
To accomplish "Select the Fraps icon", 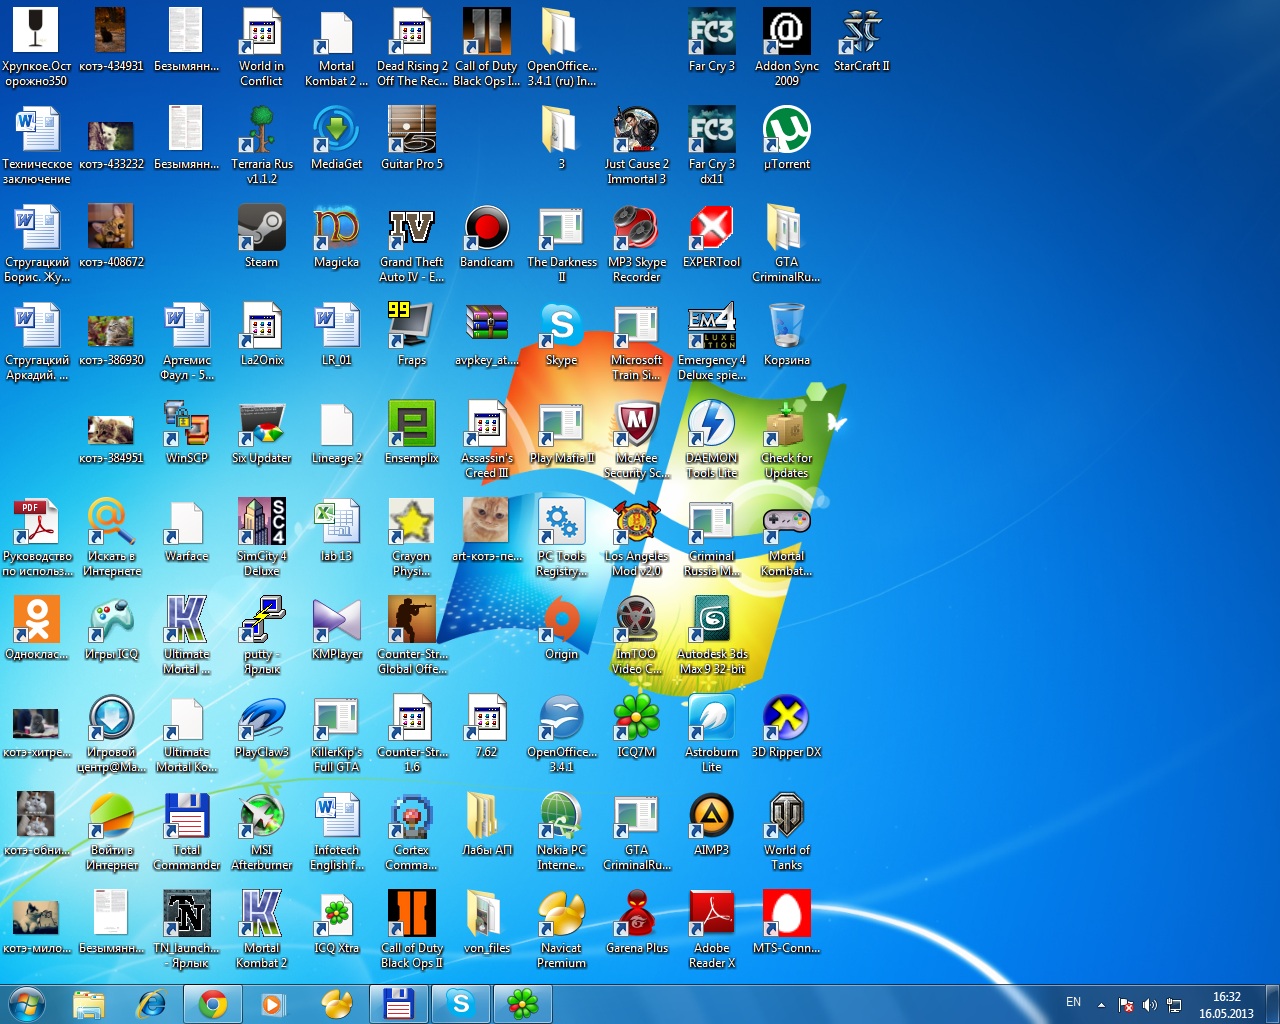I will click(x=411, y=335).
